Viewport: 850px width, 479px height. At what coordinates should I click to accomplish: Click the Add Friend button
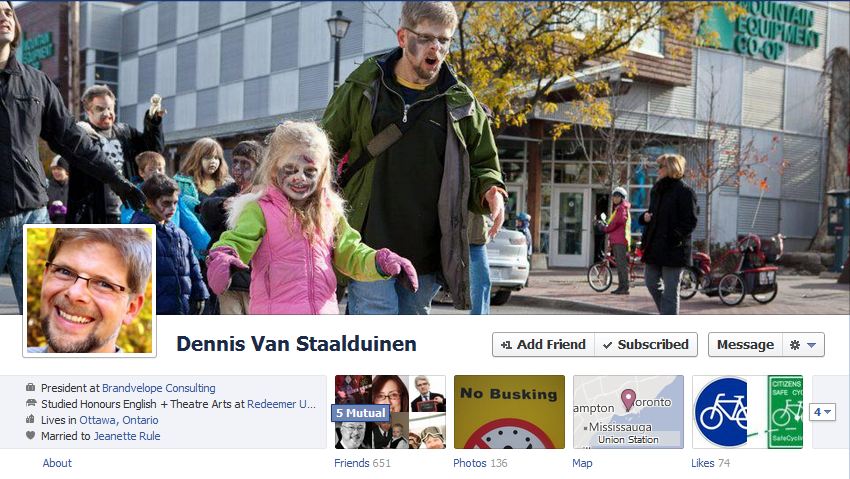pyautogui.click(x=543, y=345)
